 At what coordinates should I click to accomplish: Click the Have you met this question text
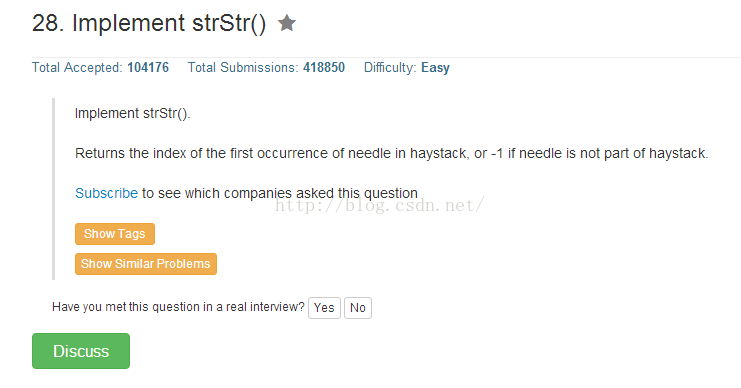pyautogui.click(x=178, y=307)
